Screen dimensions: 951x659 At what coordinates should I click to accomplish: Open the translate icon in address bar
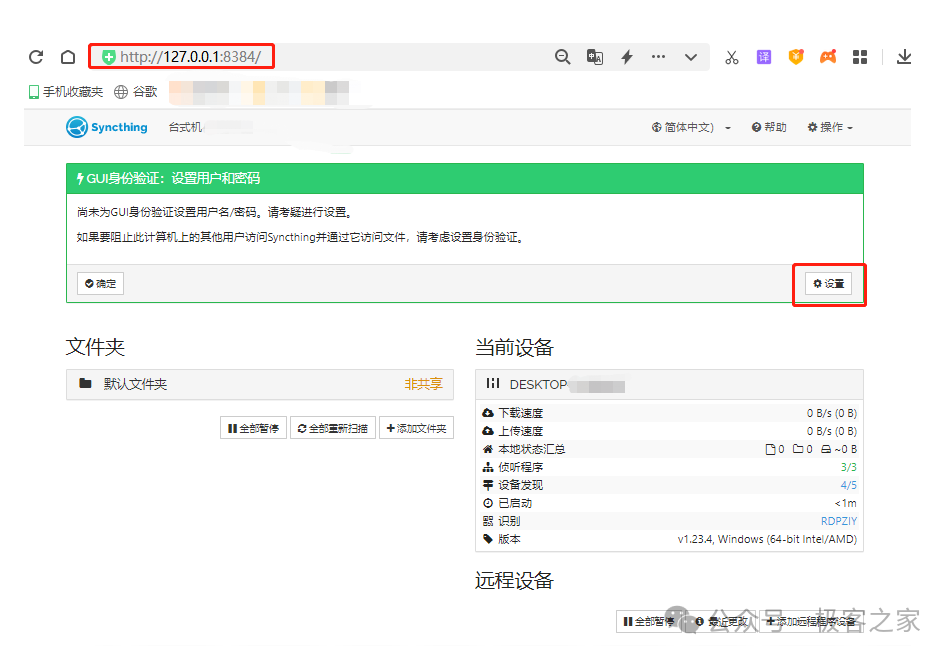click(595, 57)
